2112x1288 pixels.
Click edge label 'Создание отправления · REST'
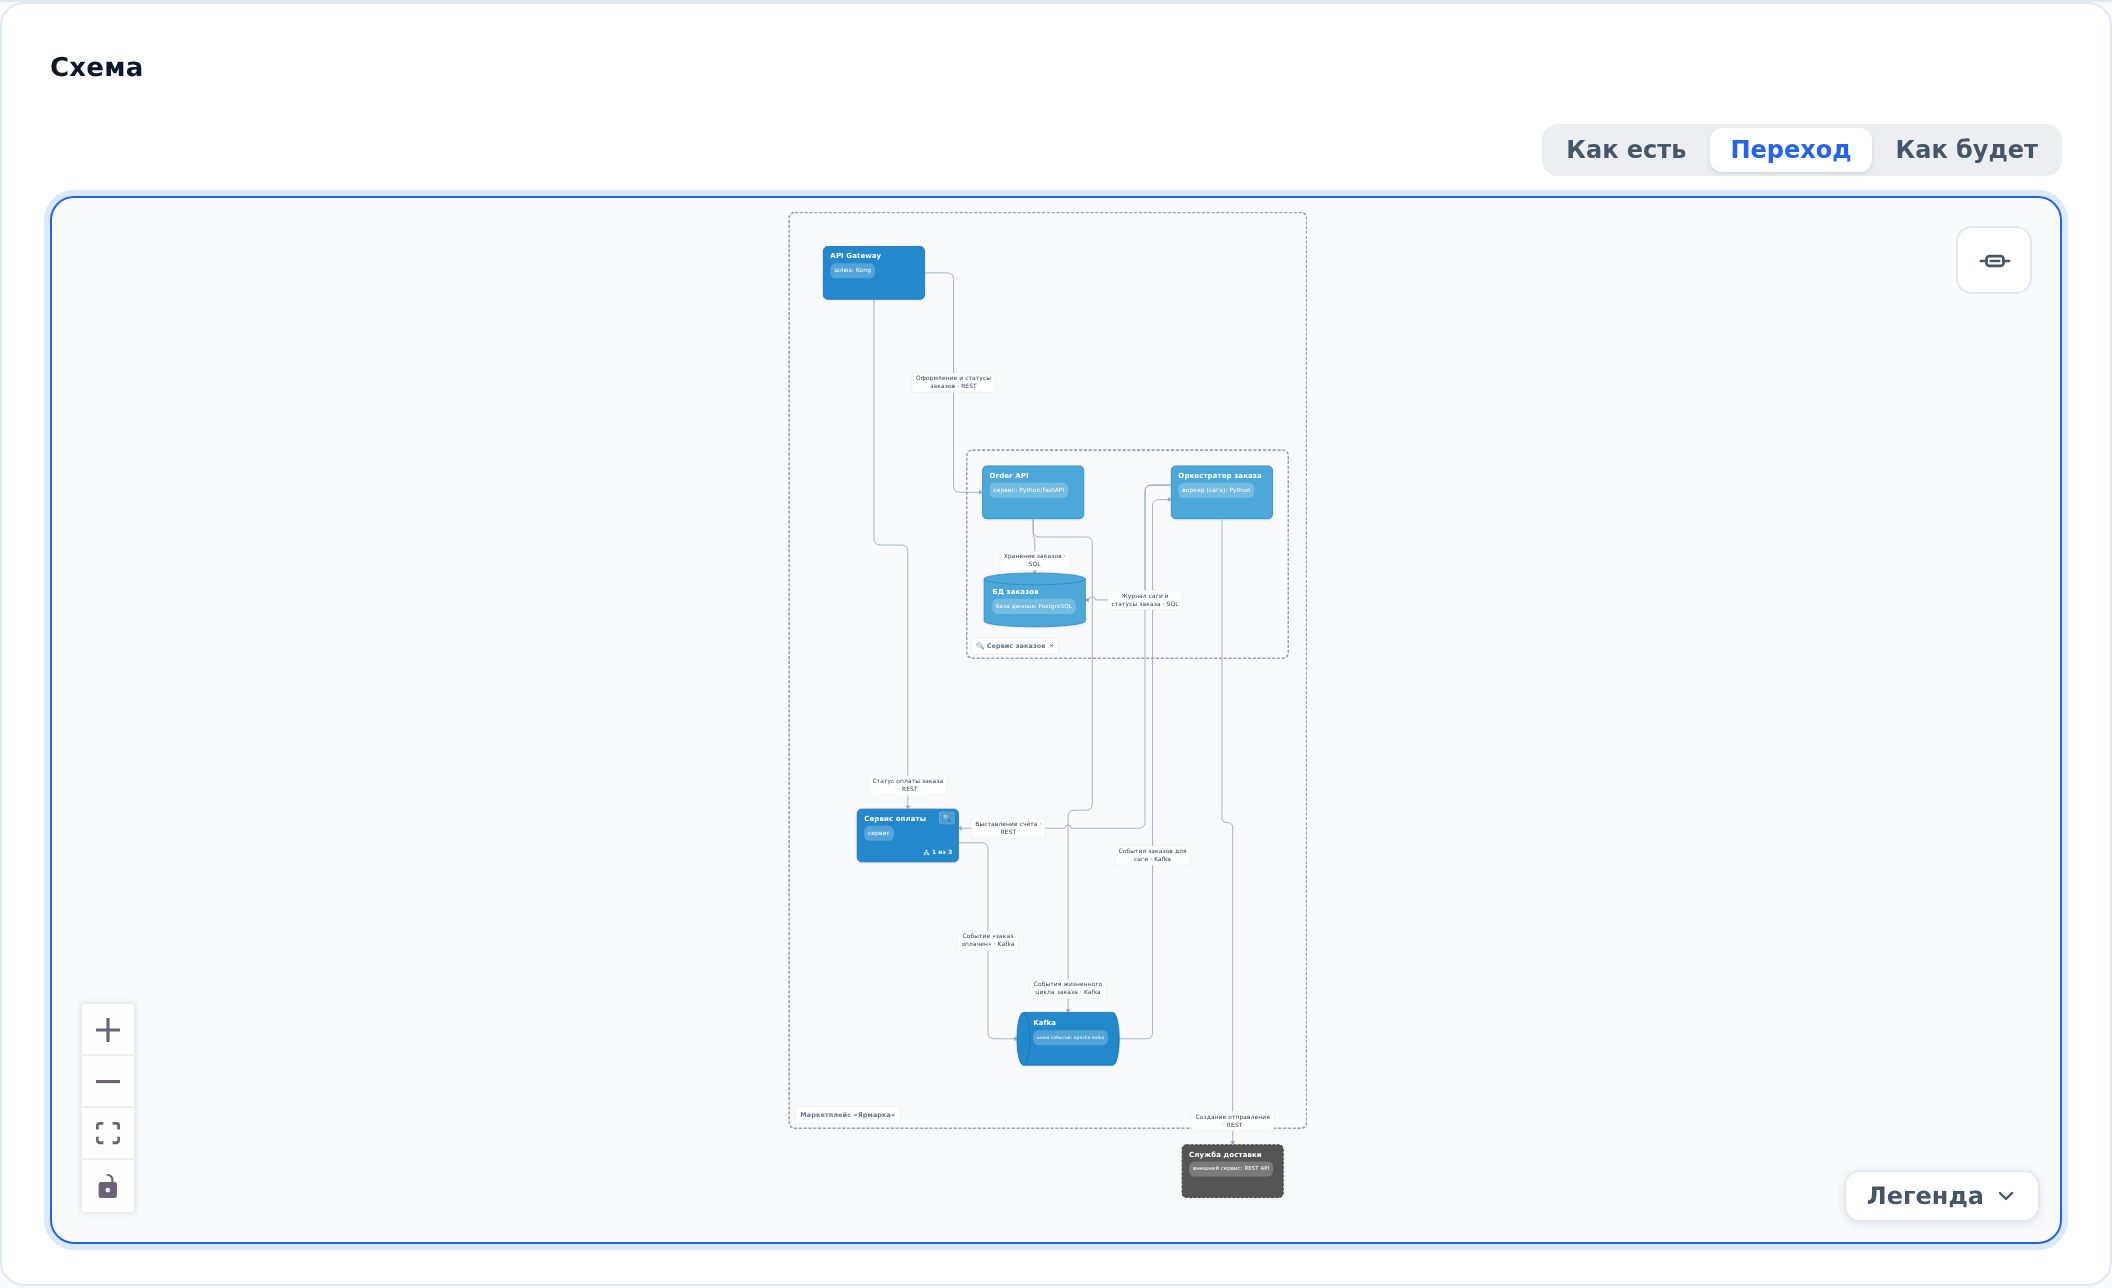[1233, 1121]
